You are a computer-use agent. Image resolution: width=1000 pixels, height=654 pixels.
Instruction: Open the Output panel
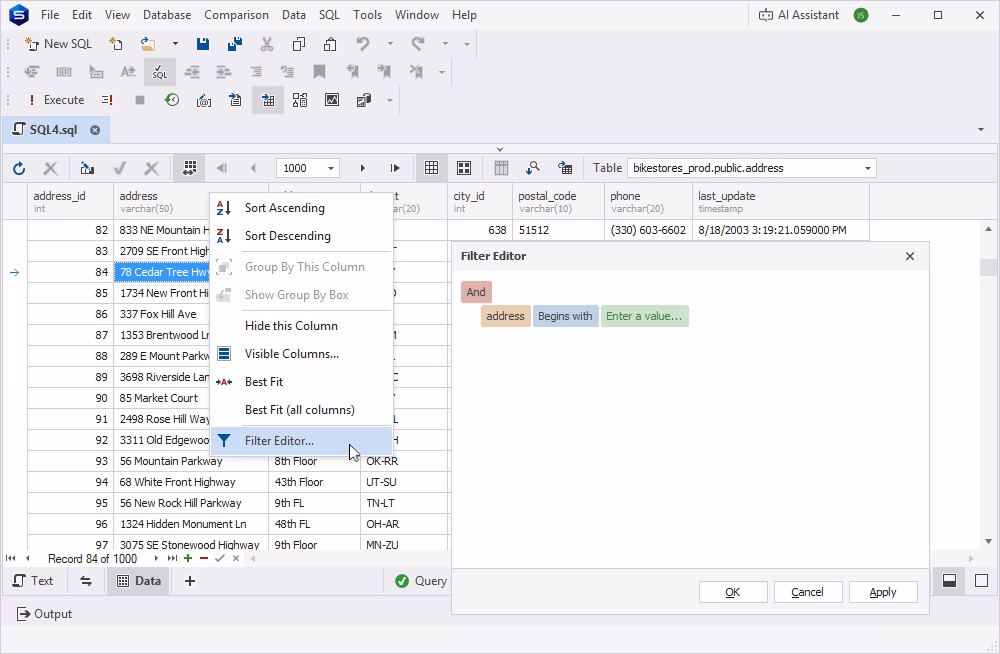tap(44, 614)
